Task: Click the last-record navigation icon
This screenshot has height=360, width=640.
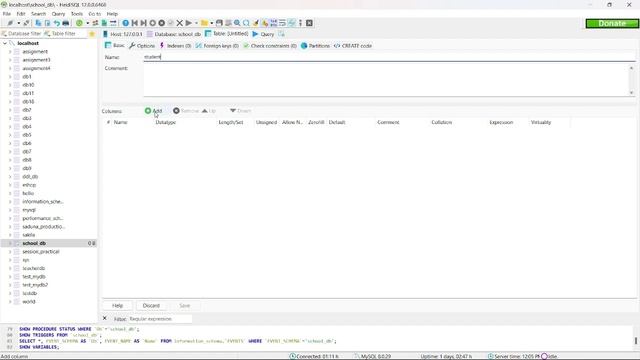Action: [x=144, y=23]
